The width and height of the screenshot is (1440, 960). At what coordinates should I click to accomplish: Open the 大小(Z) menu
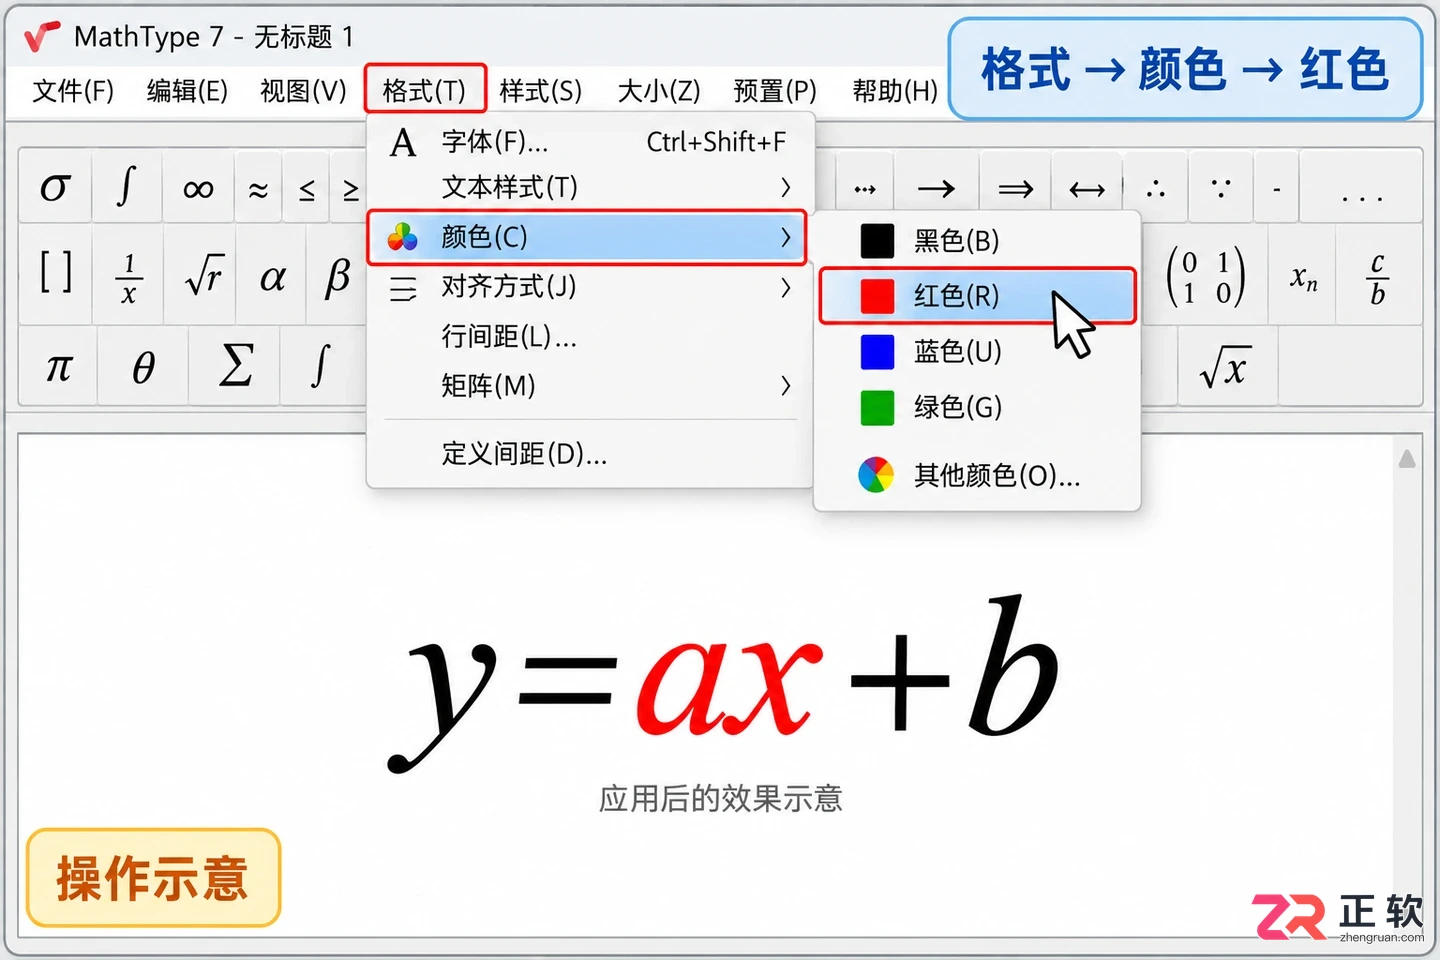659,91
